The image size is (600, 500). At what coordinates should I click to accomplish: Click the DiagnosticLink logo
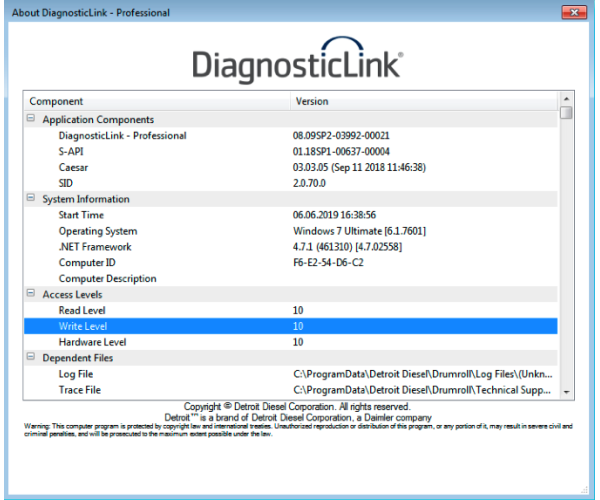click(x=297, y=60)
